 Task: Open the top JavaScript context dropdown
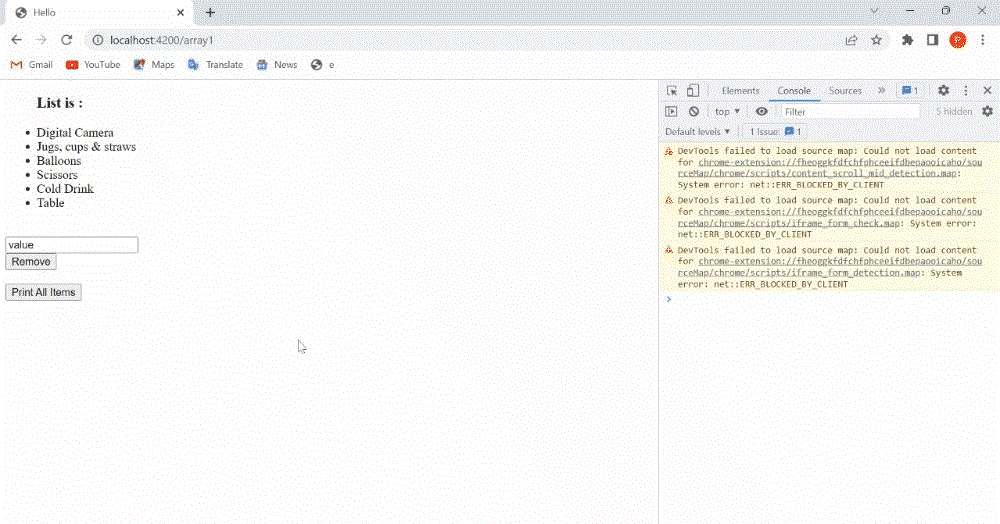[728, 112]
